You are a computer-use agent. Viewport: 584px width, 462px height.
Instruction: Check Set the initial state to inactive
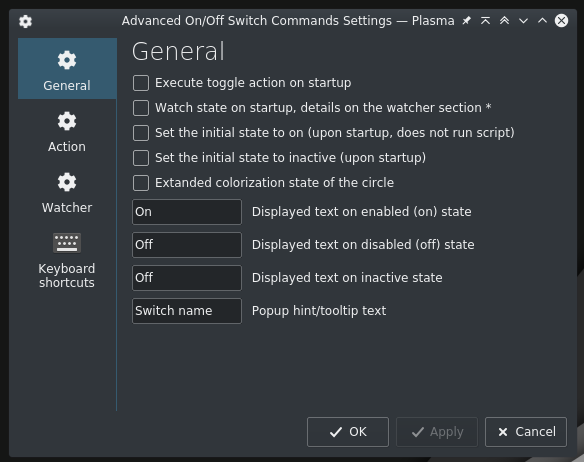tap(141, 158)
